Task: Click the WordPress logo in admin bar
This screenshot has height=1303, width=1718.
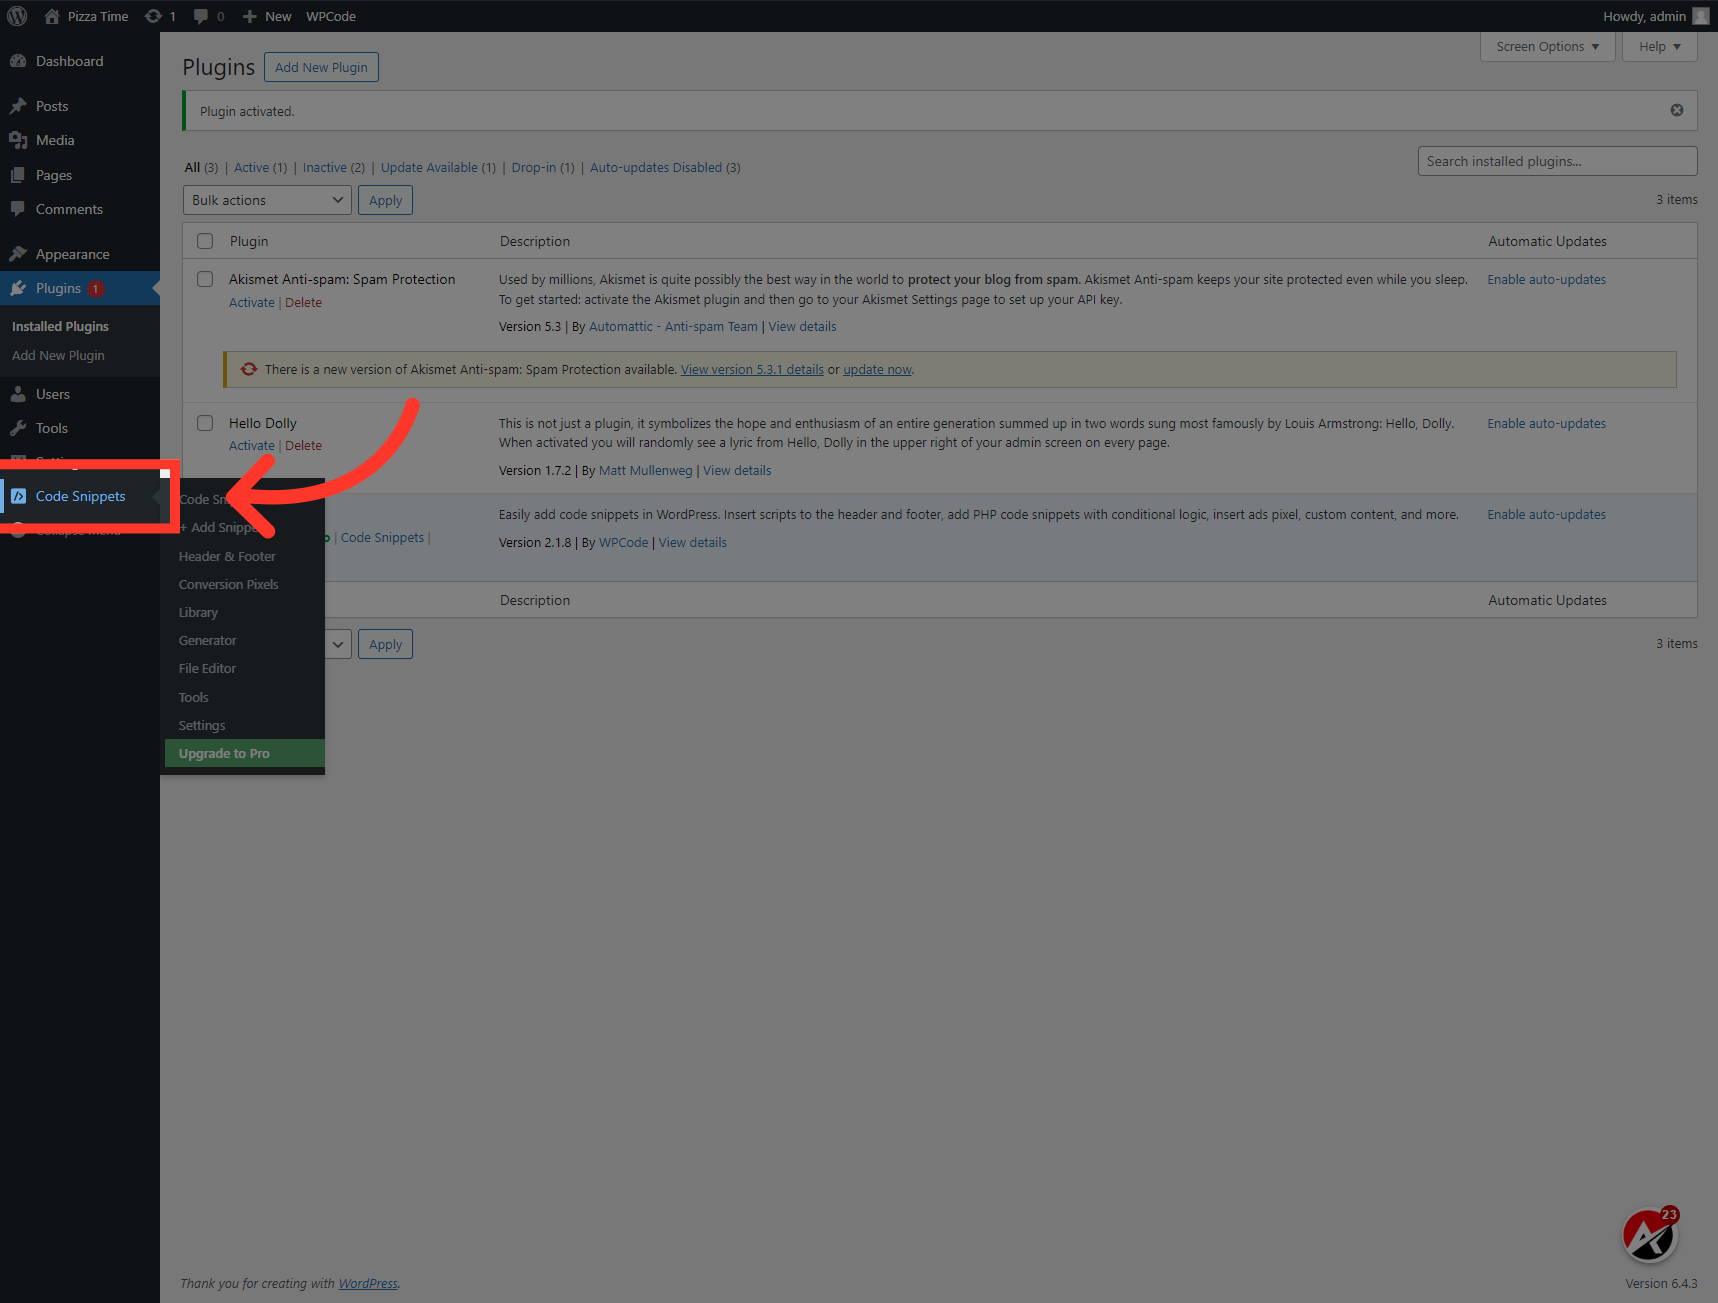Action: tap(16, 16)
